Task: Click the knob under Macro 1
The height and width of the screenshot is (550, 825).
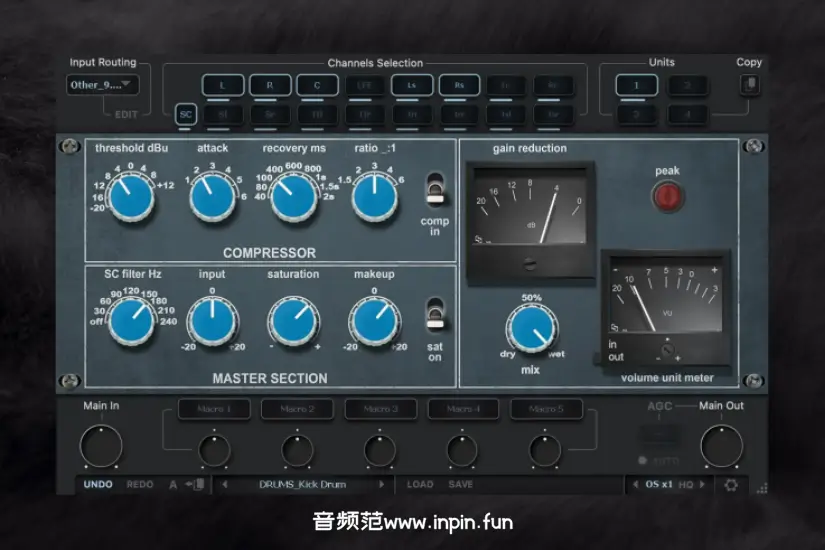Action: [x=214, y=451]
